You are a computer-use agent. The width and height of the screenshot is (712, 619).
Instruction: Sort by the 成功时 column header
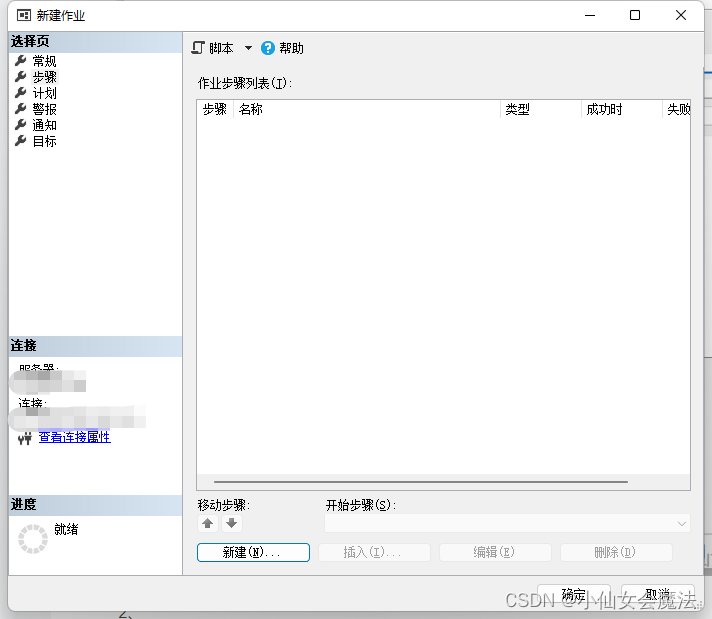coord(621,109)
